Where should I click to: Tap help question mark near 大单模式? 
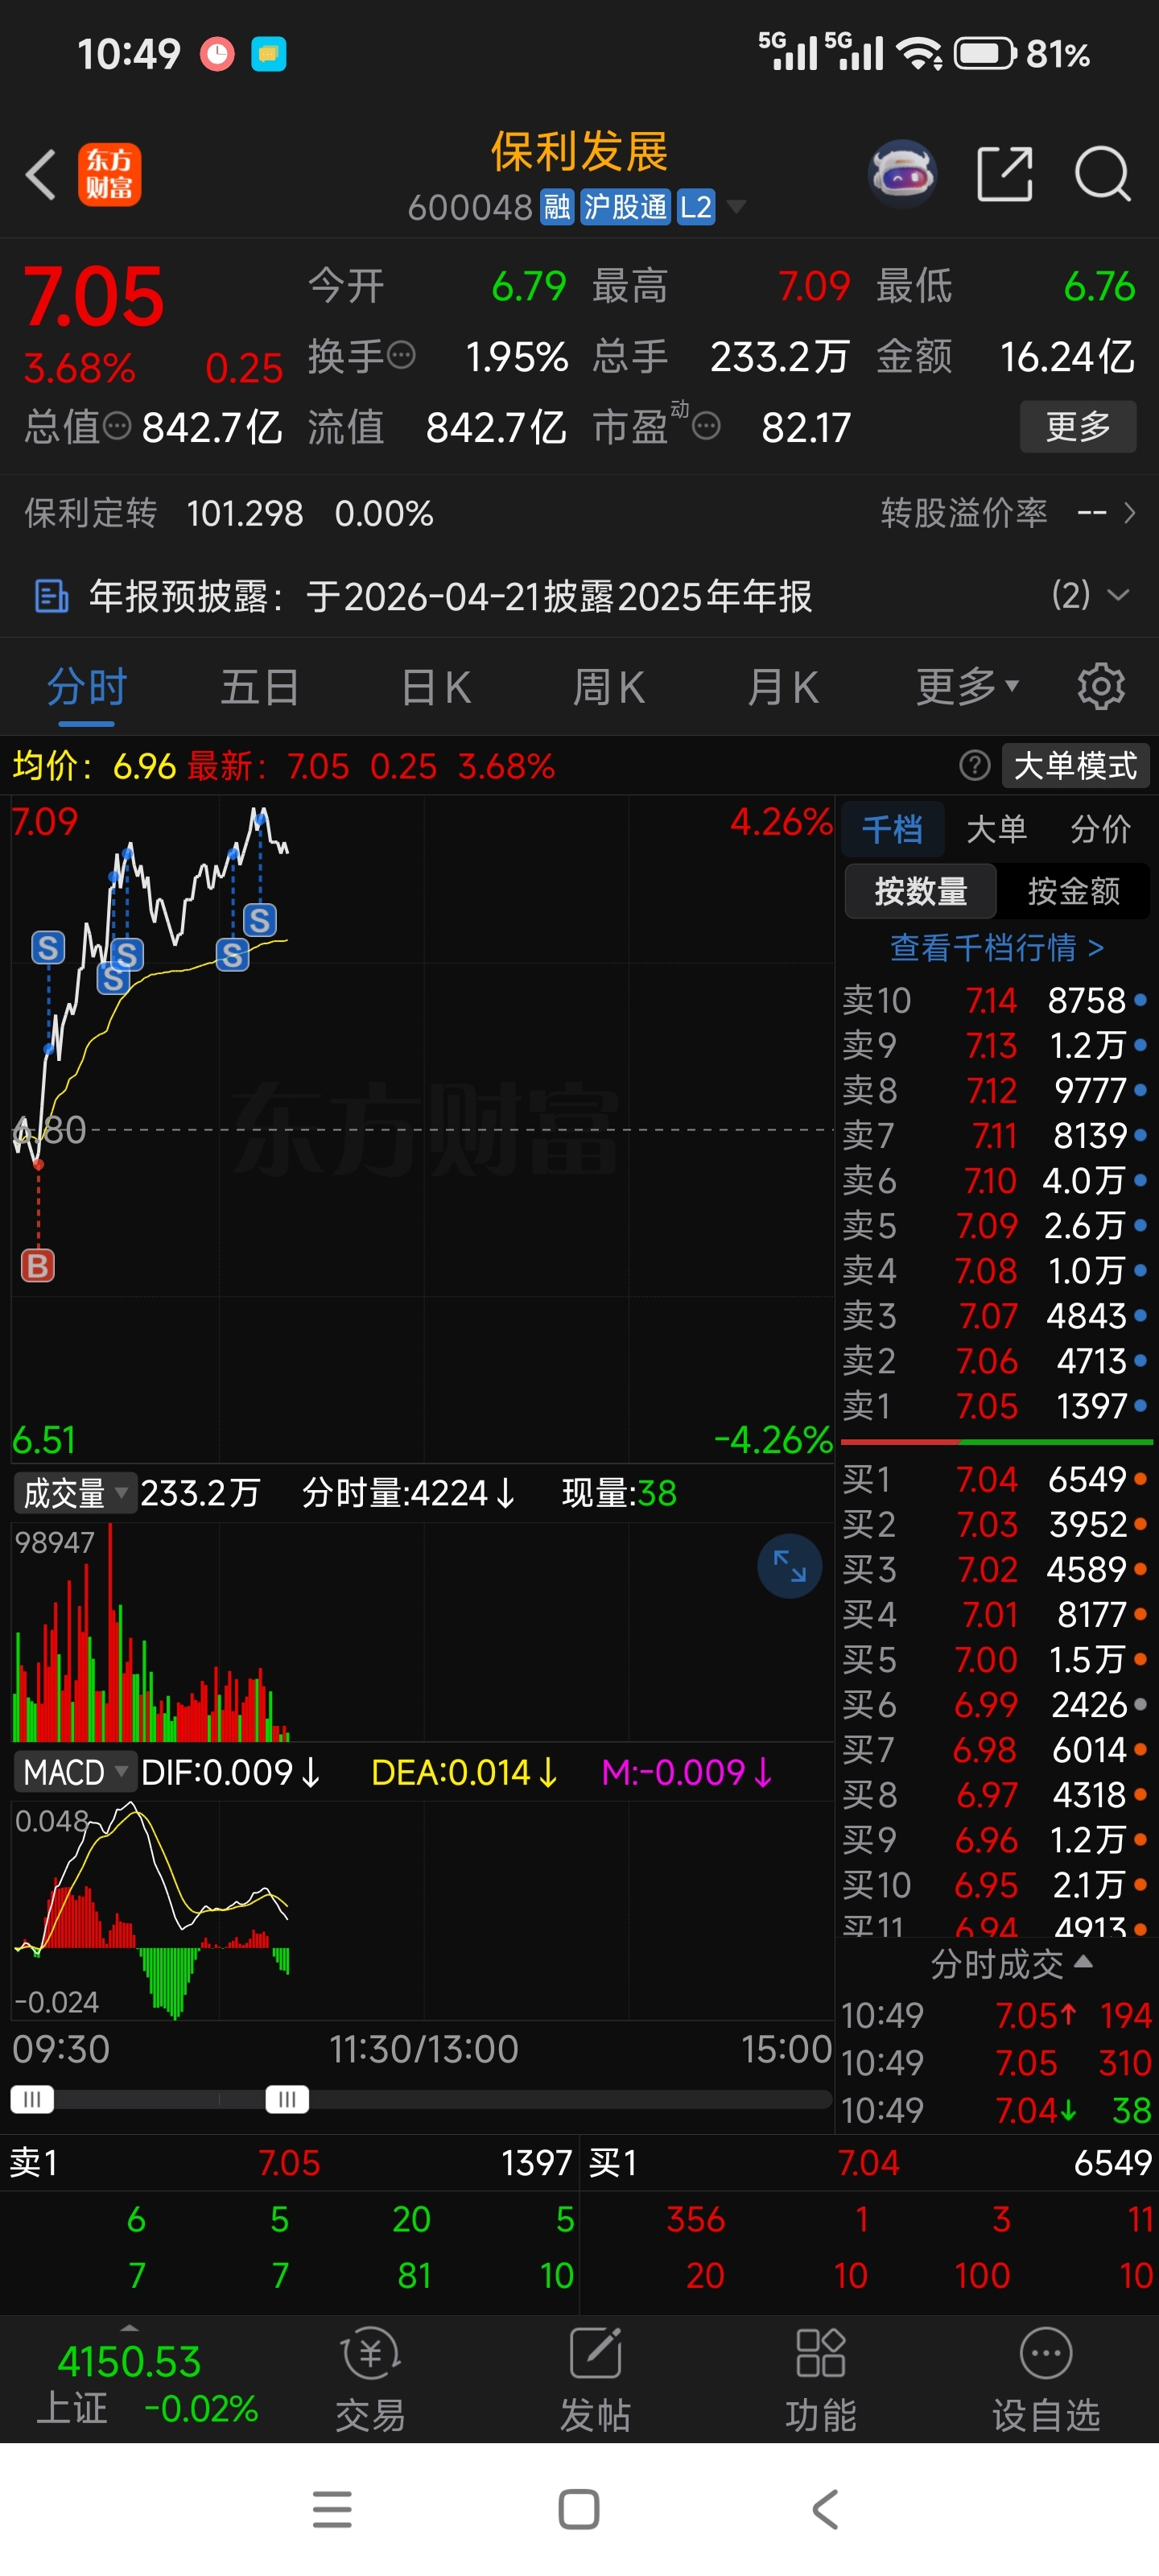(x=974, y=766)
